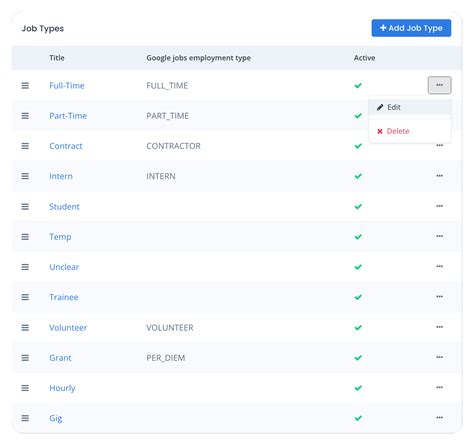The height and width of the screenshot is (445, 474).
Task: Grab the drag handle for Contract
Action: click(25, 146)
